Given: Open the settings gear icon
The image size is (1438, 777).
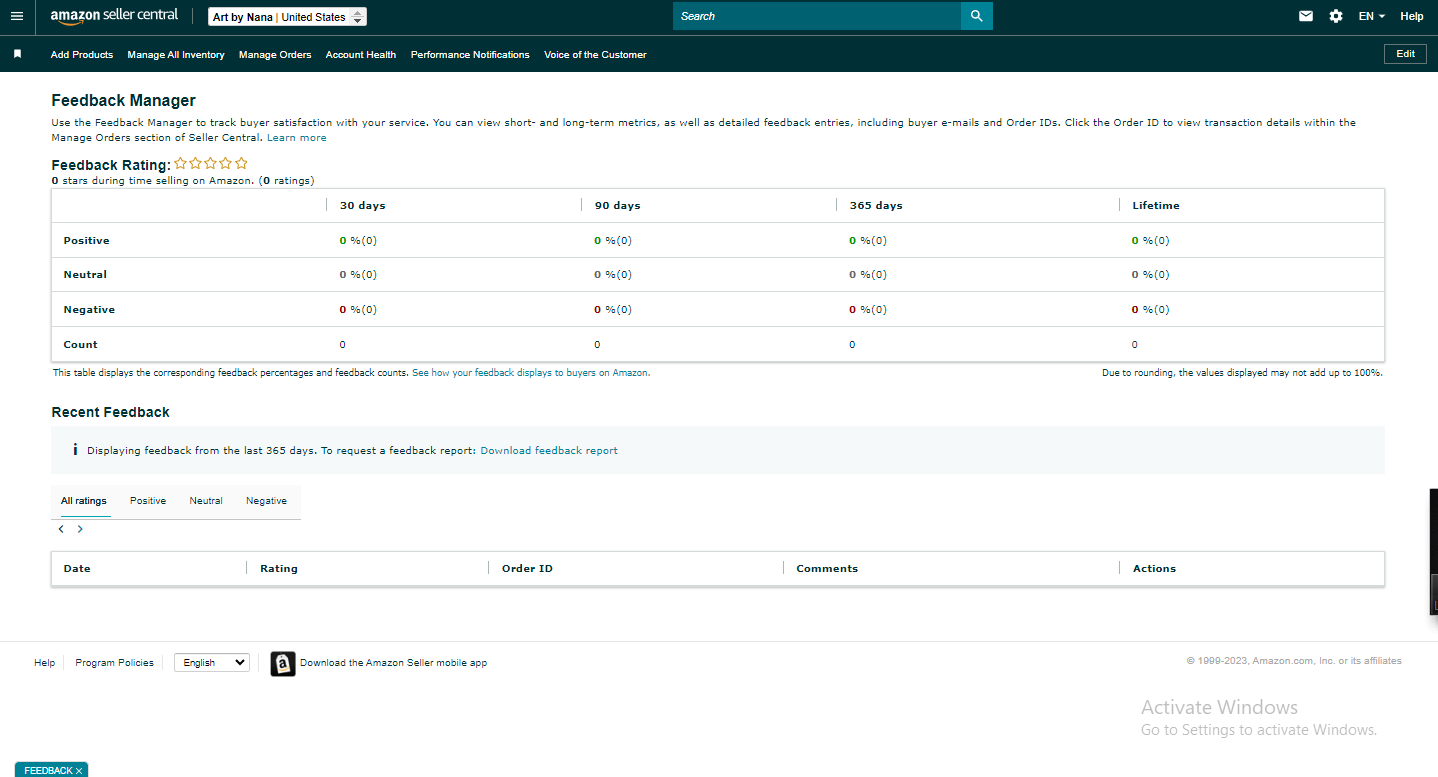Looking at the screenshot, I should point(1336,16).
